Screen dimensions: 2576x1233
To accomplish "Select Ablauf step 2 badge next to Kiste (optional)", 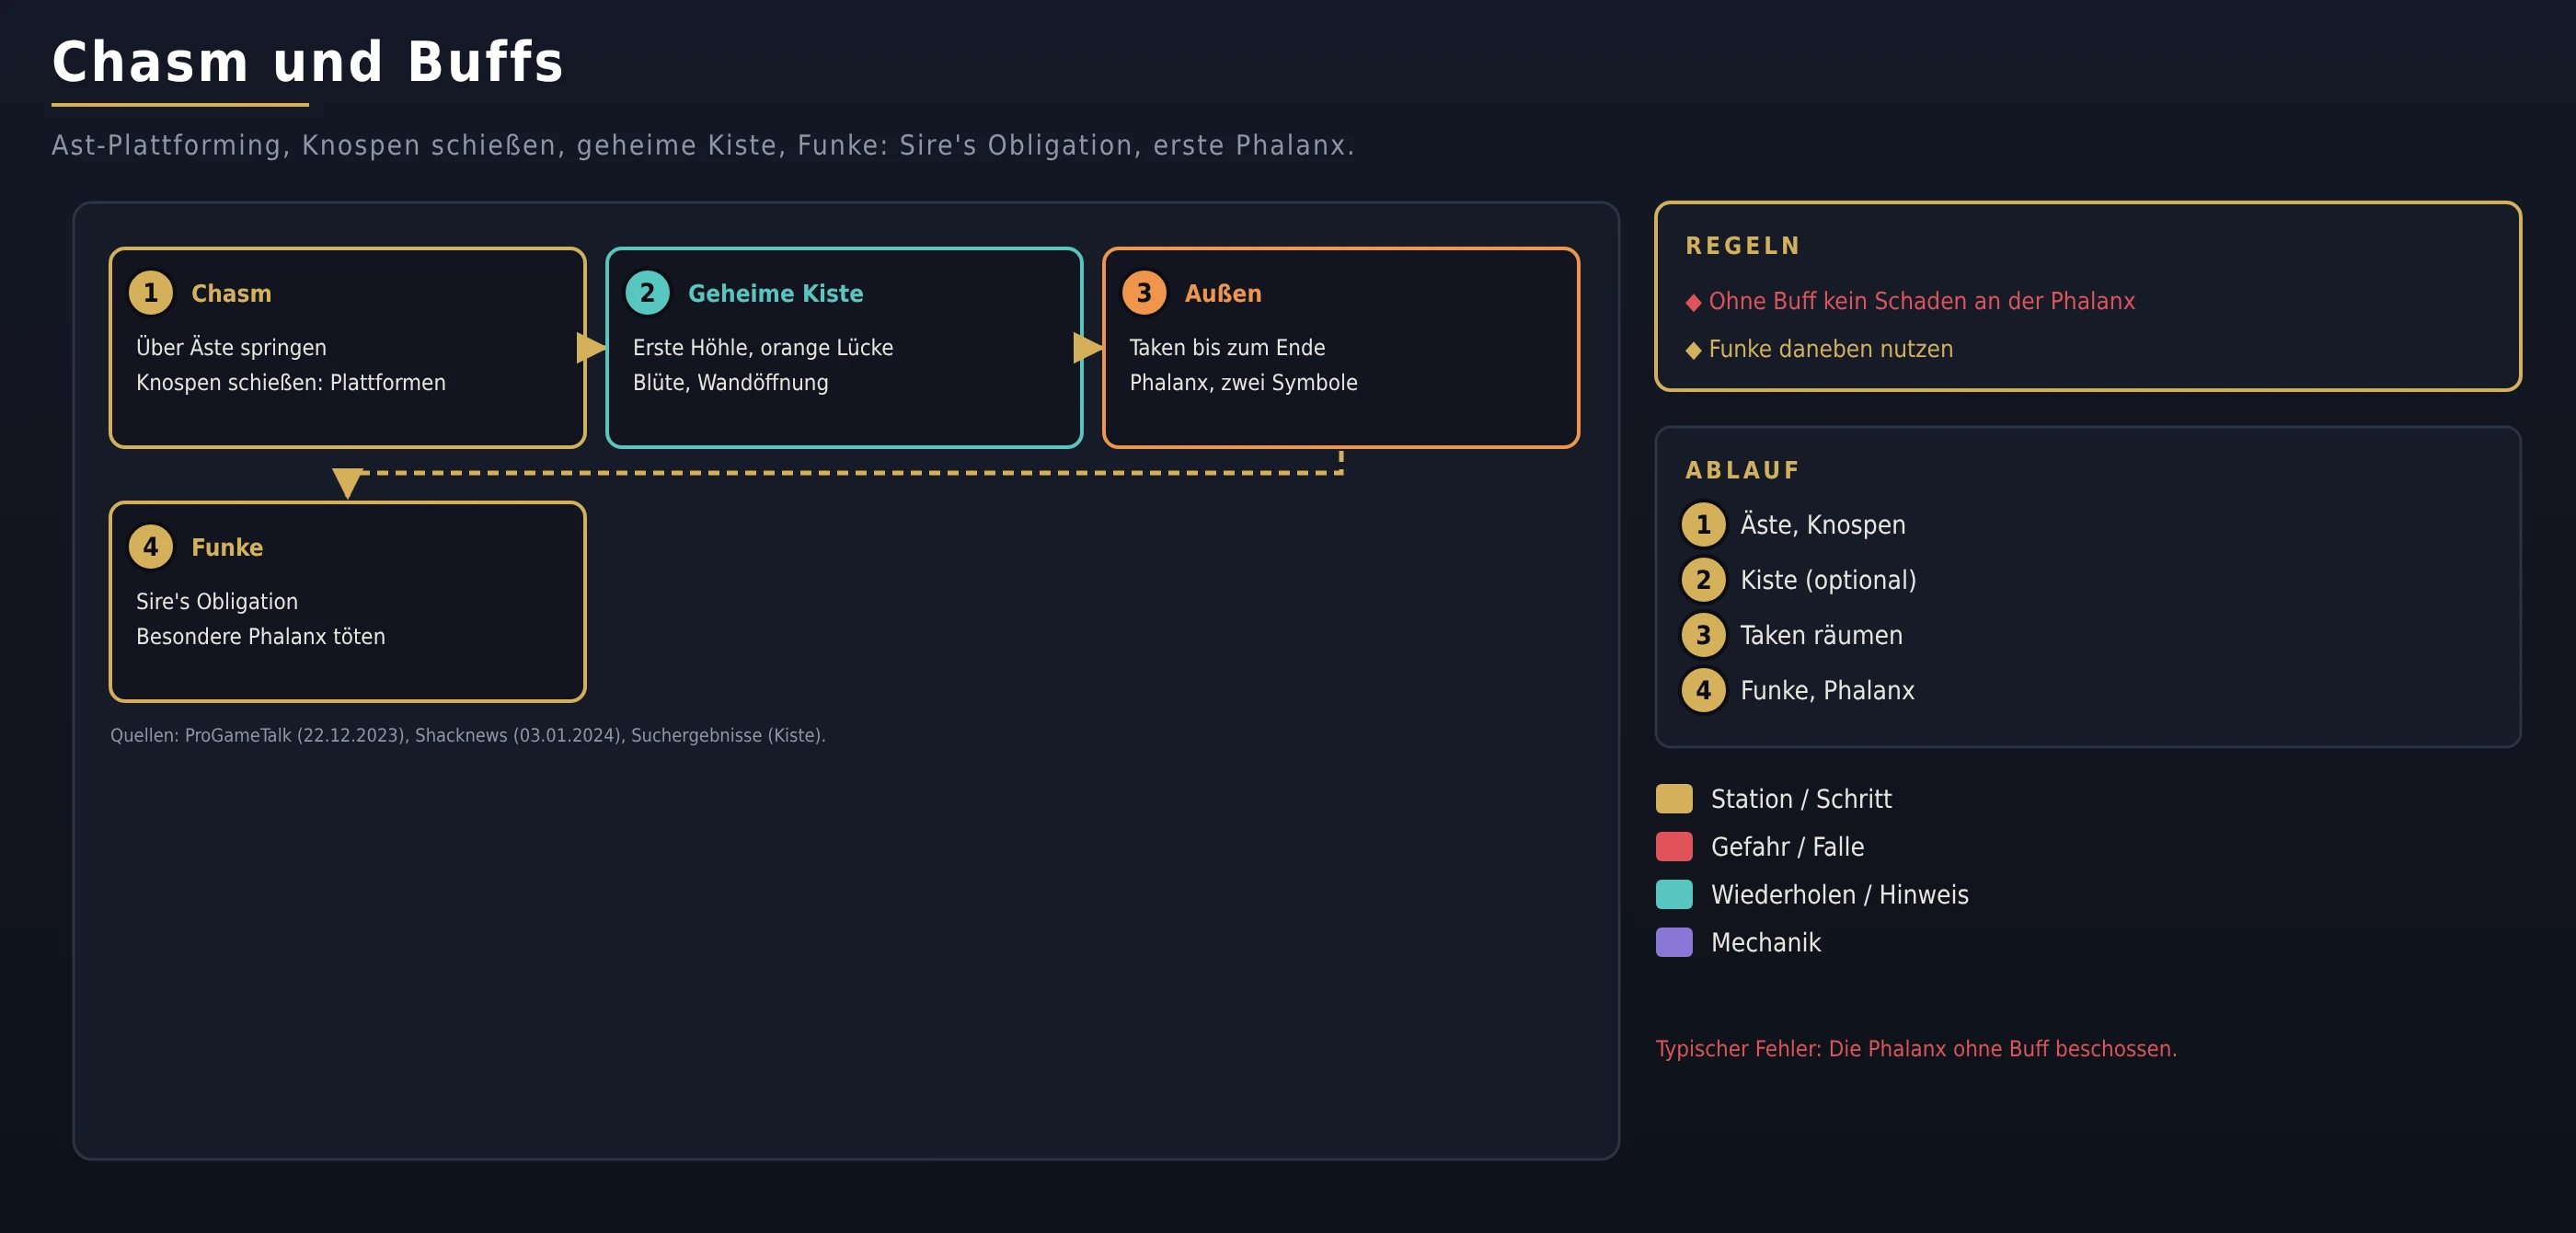I will click(x=1703, y=580).
